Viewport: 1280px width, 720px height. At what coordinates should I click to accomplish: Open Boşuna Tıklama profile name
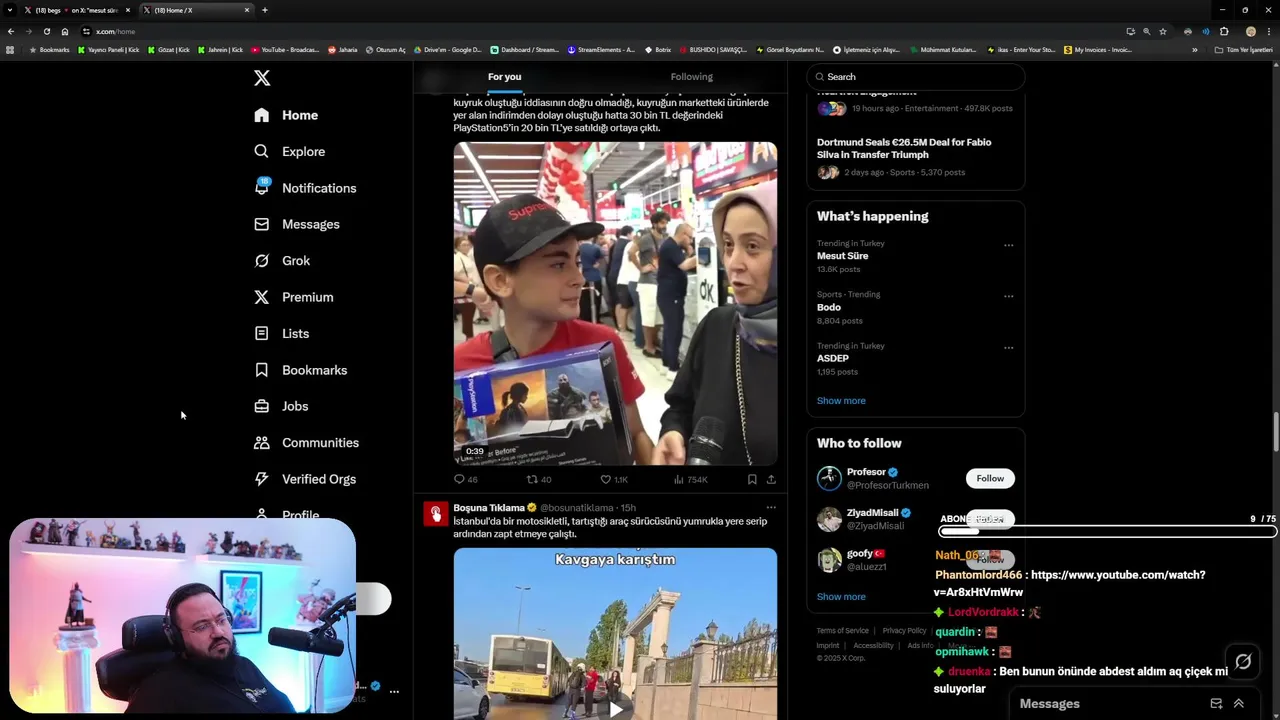point(489,507)
